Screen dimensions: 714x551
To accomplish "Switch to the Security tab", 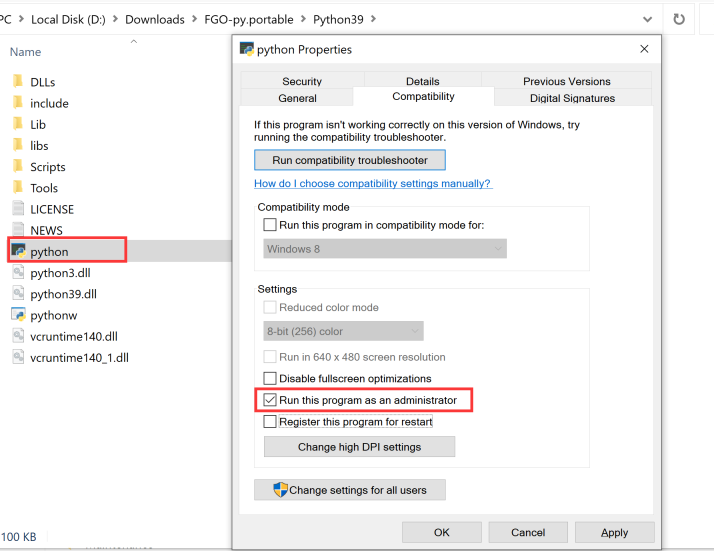I will [302, 81].
